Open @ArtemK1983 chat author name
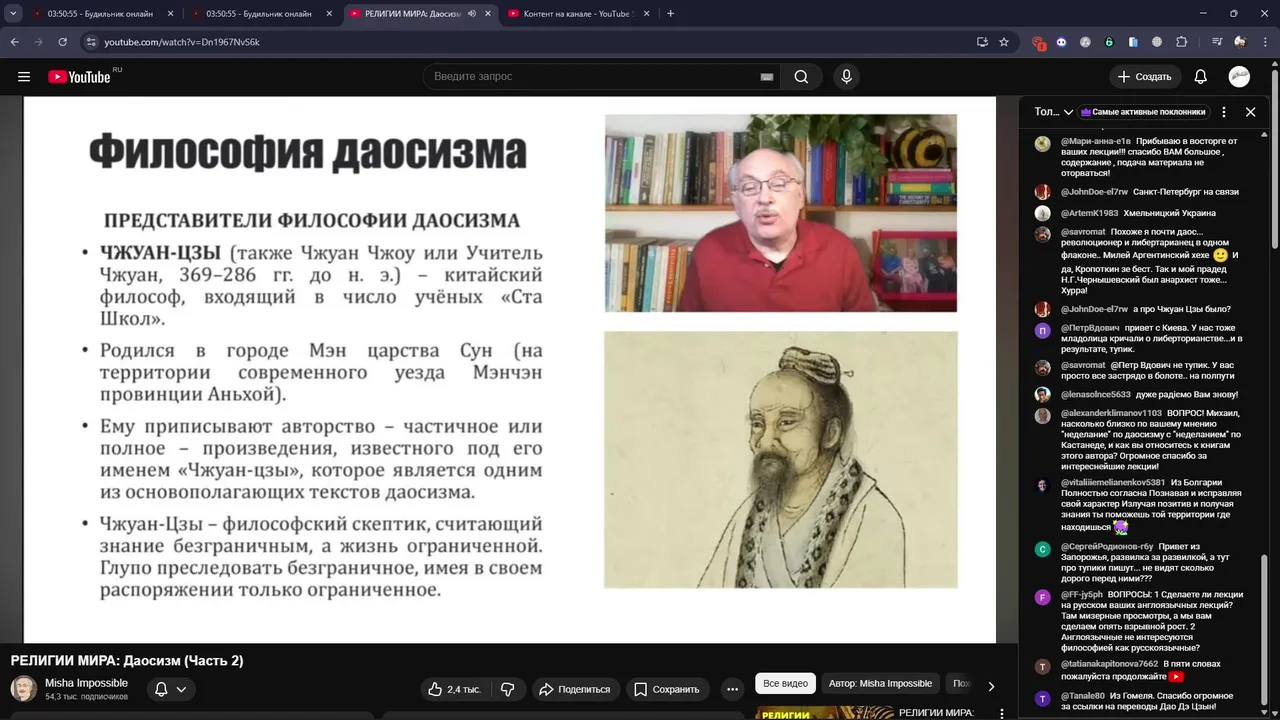1280x720 pixels. pyautogui.click(x=1089, y=213)
